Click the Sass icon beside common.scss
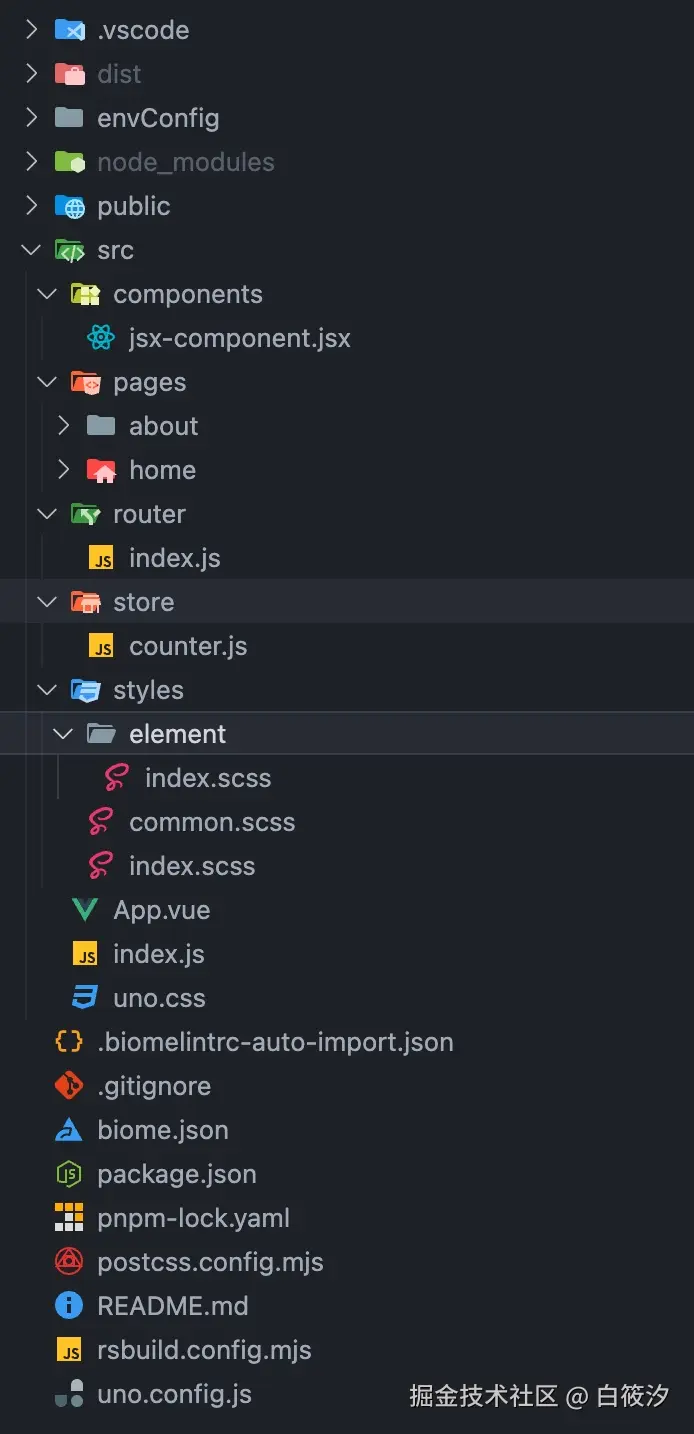Viewport: 694px width, 1434px height. click(101, 822)
